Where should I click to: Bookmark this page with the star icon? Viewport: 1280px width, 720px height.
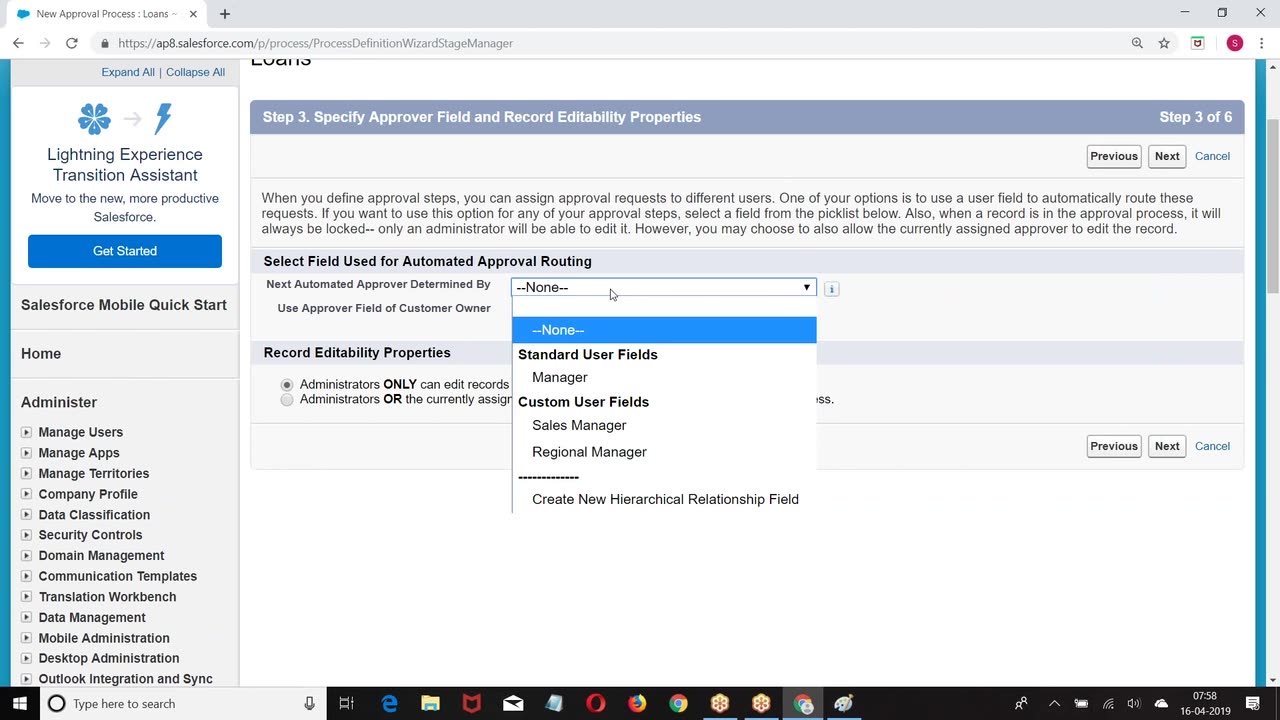(x=1164, y=43)
